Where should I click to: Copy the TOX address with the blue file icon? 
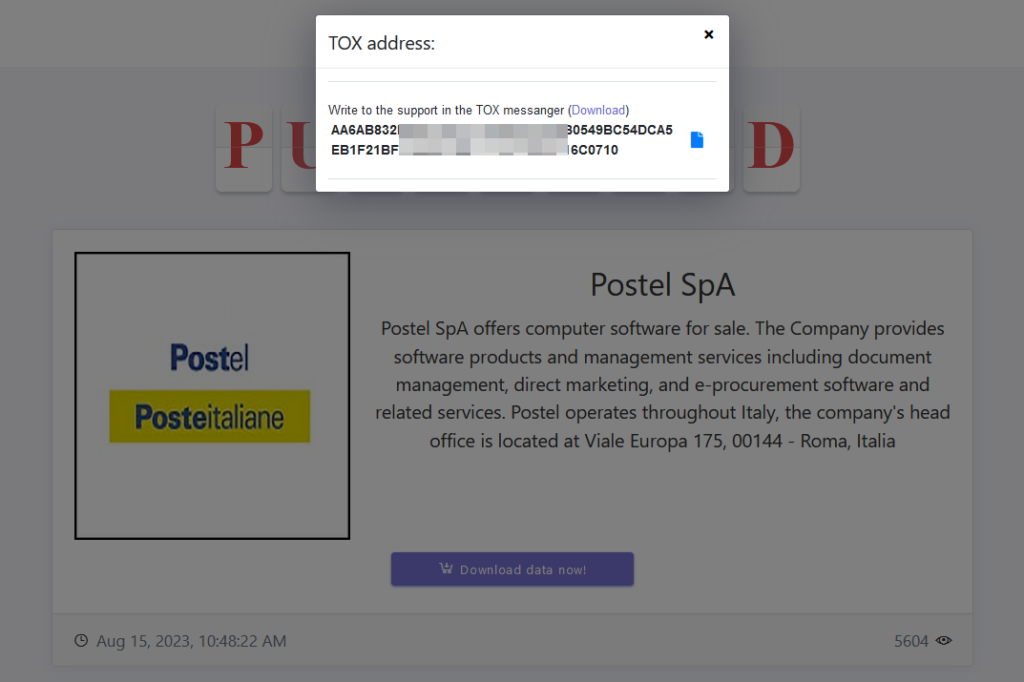(697, 140)
